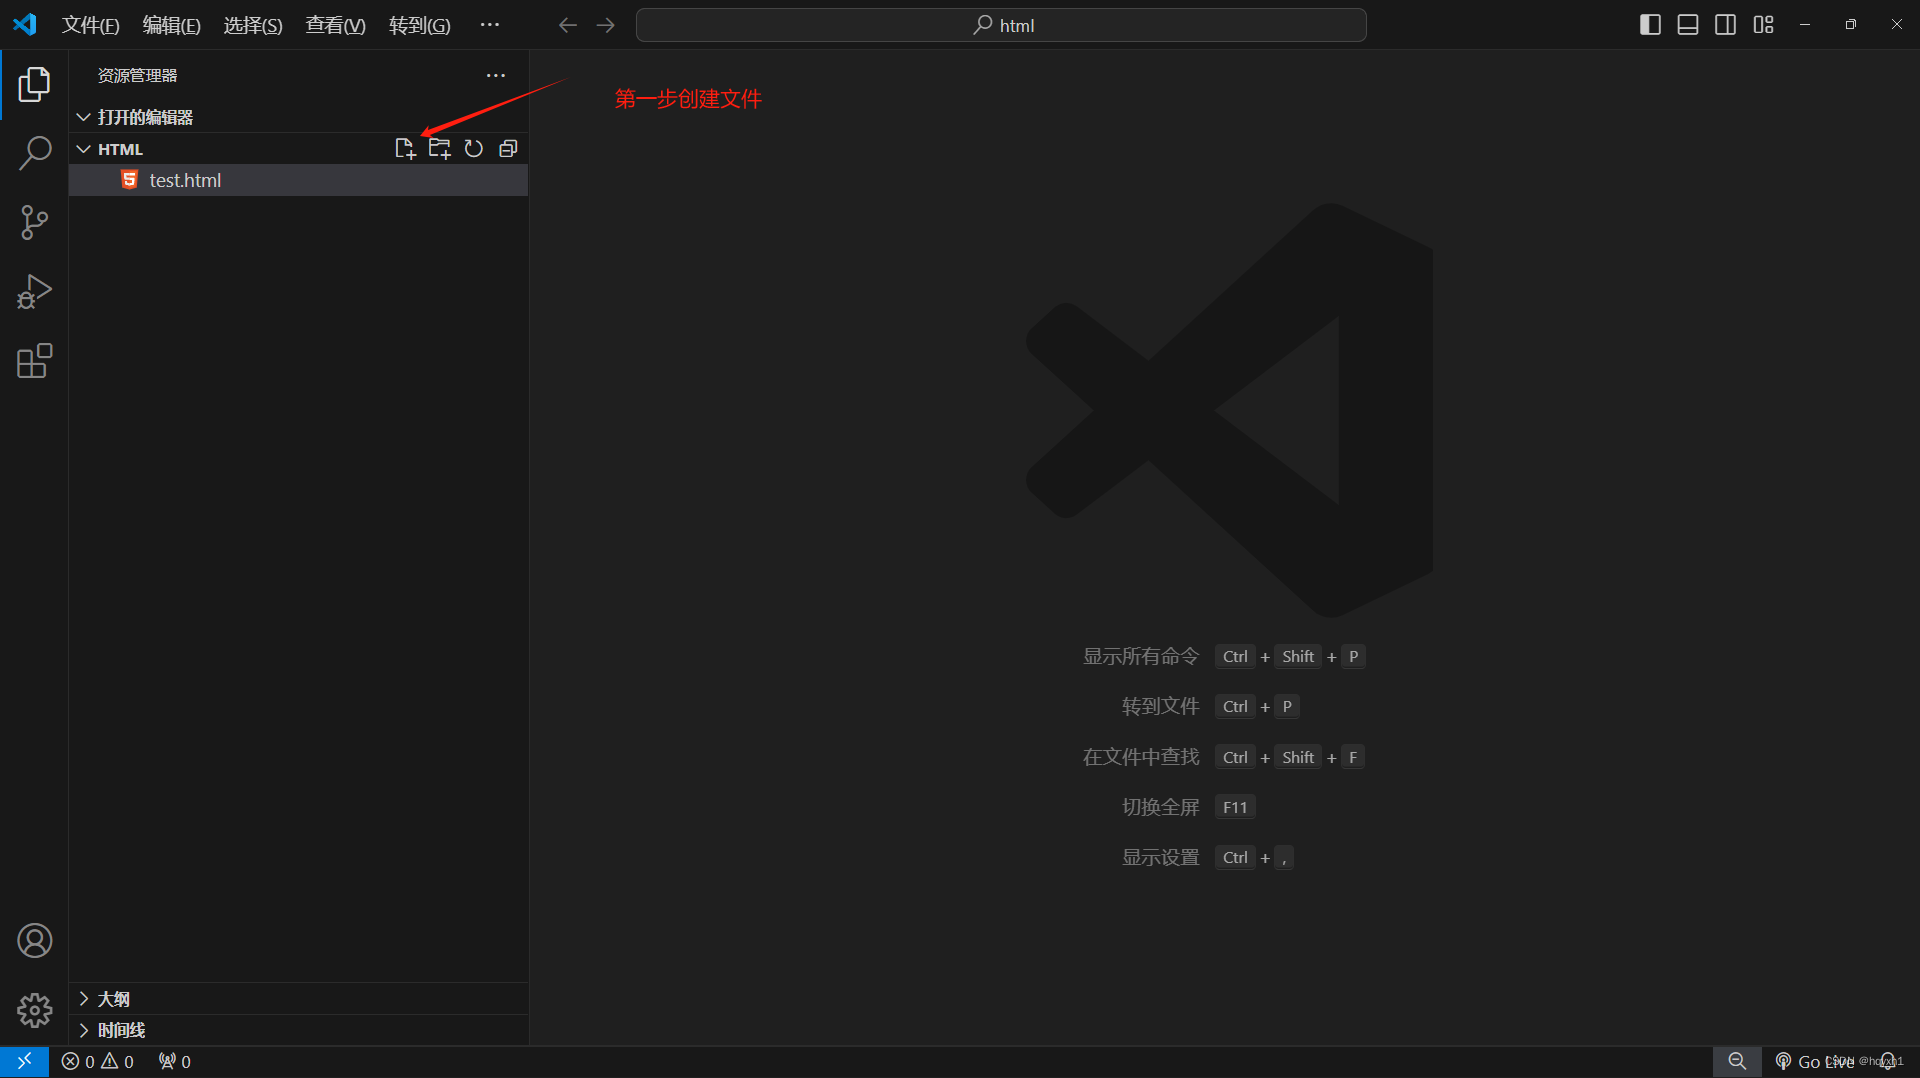The width and height of the screenshot is (1920, 1078).
Task: Open the Manage gear icon
Action: (x=34, y=1010)
